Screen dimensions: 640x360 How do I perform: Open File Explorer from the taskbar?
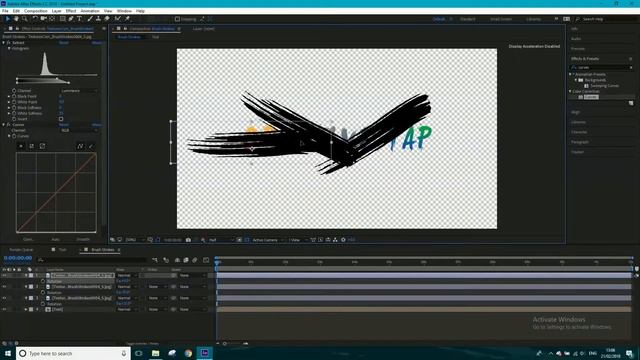(156, 353)
